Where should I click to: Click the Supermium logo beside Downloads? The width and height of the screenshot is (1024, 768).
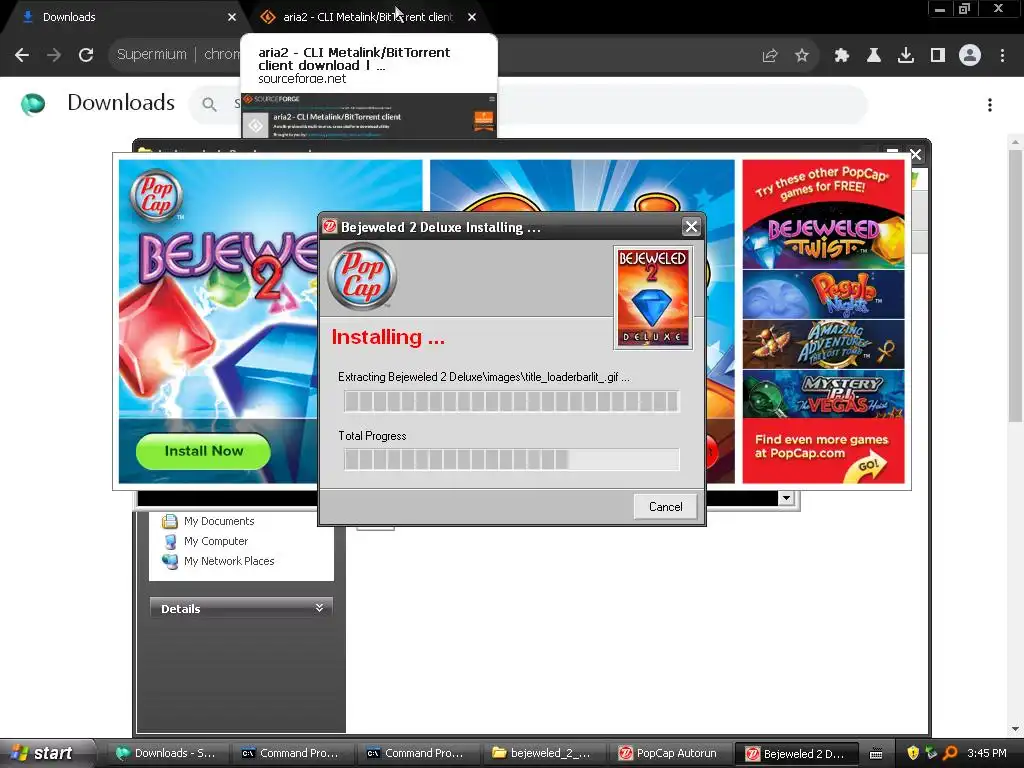(x=33, y=104)
